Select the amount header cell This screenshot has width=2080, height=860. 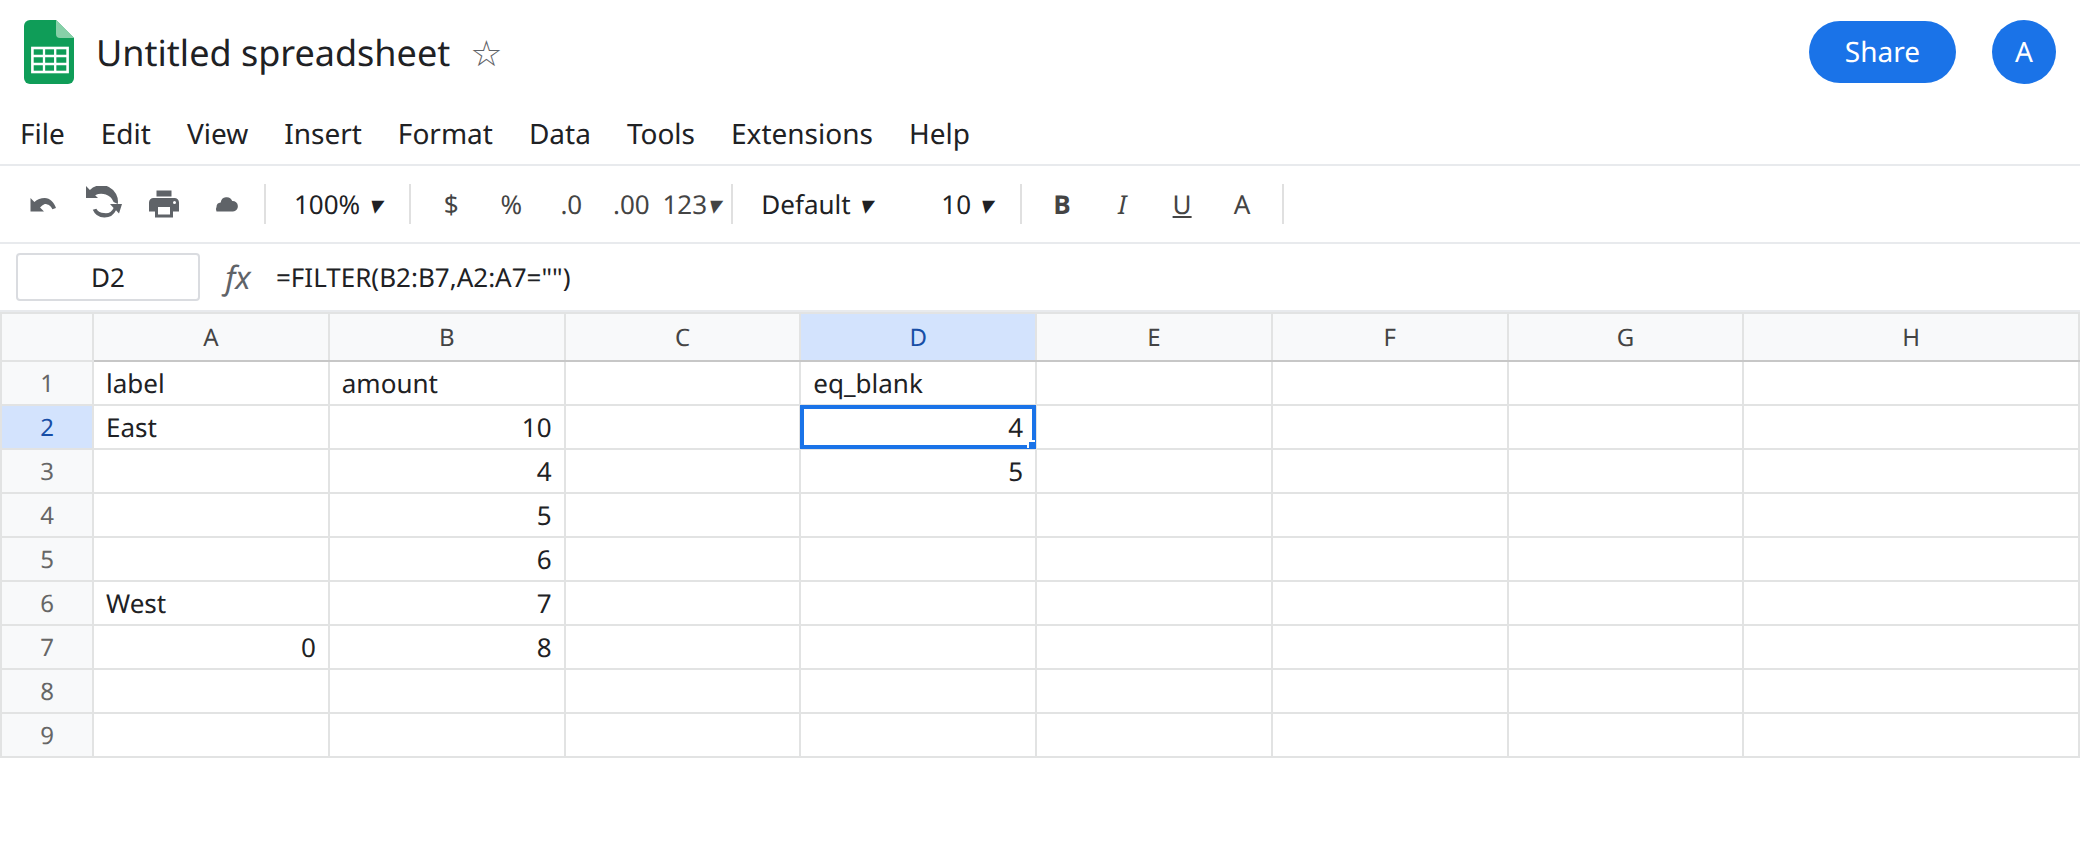pos(447,383)
